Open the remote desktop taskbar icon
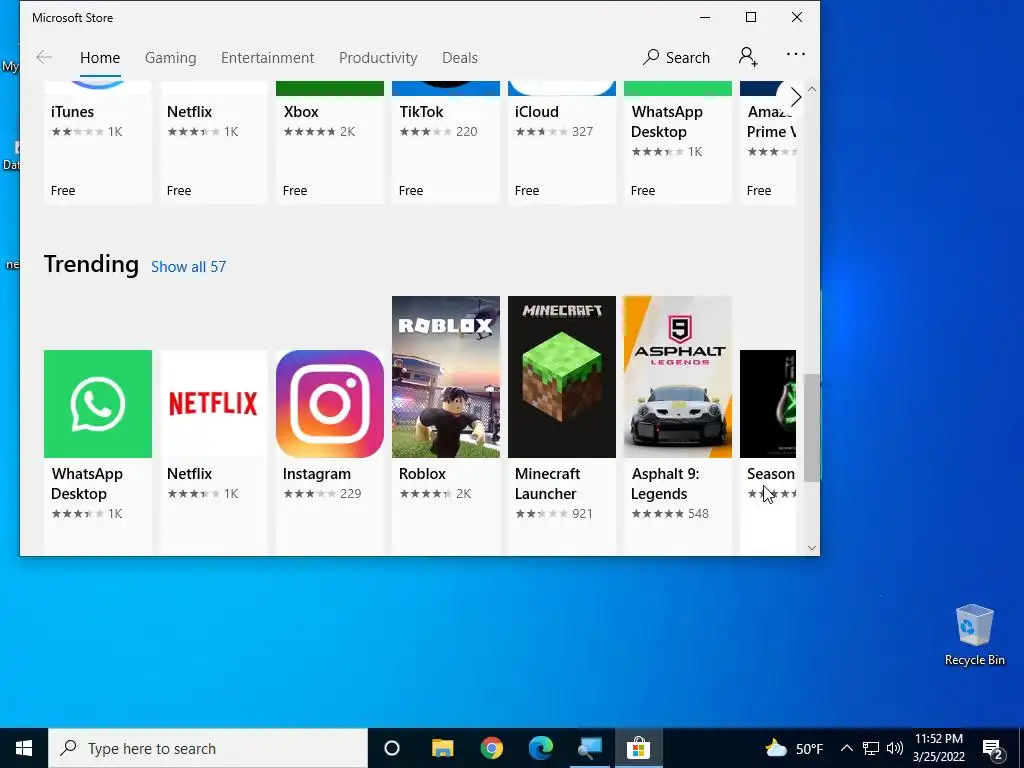The height and width of the screenshot is (768, 1024). tap(590, 748)
